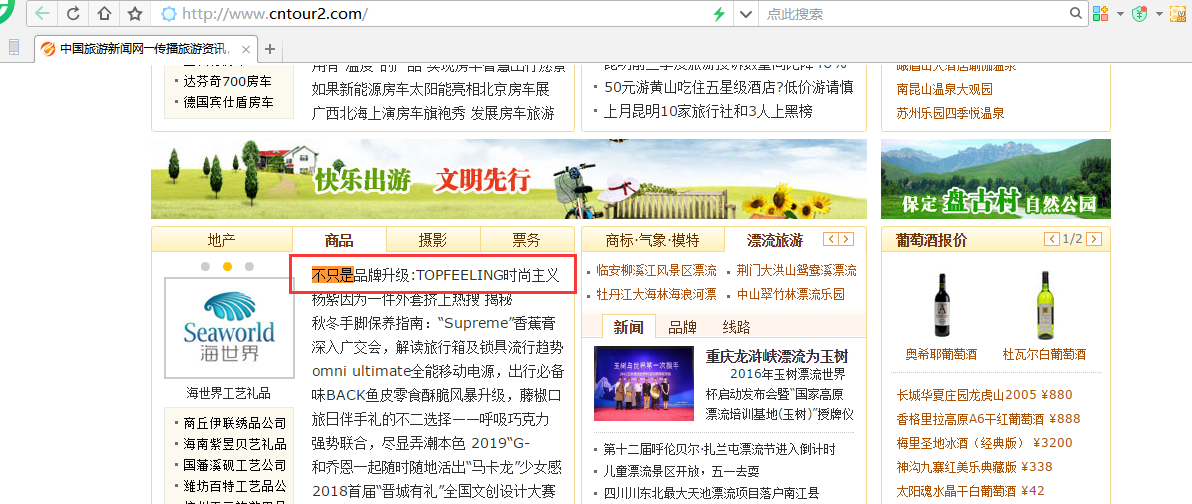Click the scissors screenshot tool icon
The width and height of the screenshot is (1192, 504).
coord(1179,14)
